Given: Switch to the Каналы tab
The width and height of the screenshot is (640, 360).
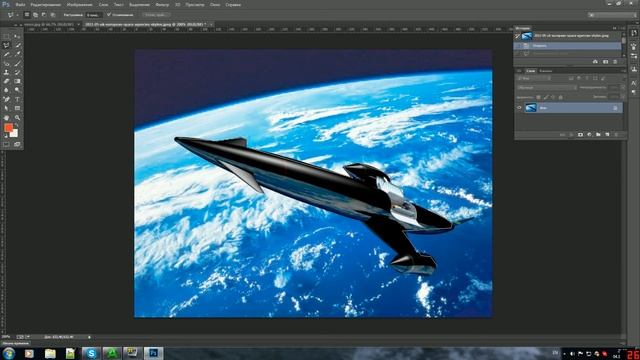Looking at the screenshot, I should click(546, 71).
